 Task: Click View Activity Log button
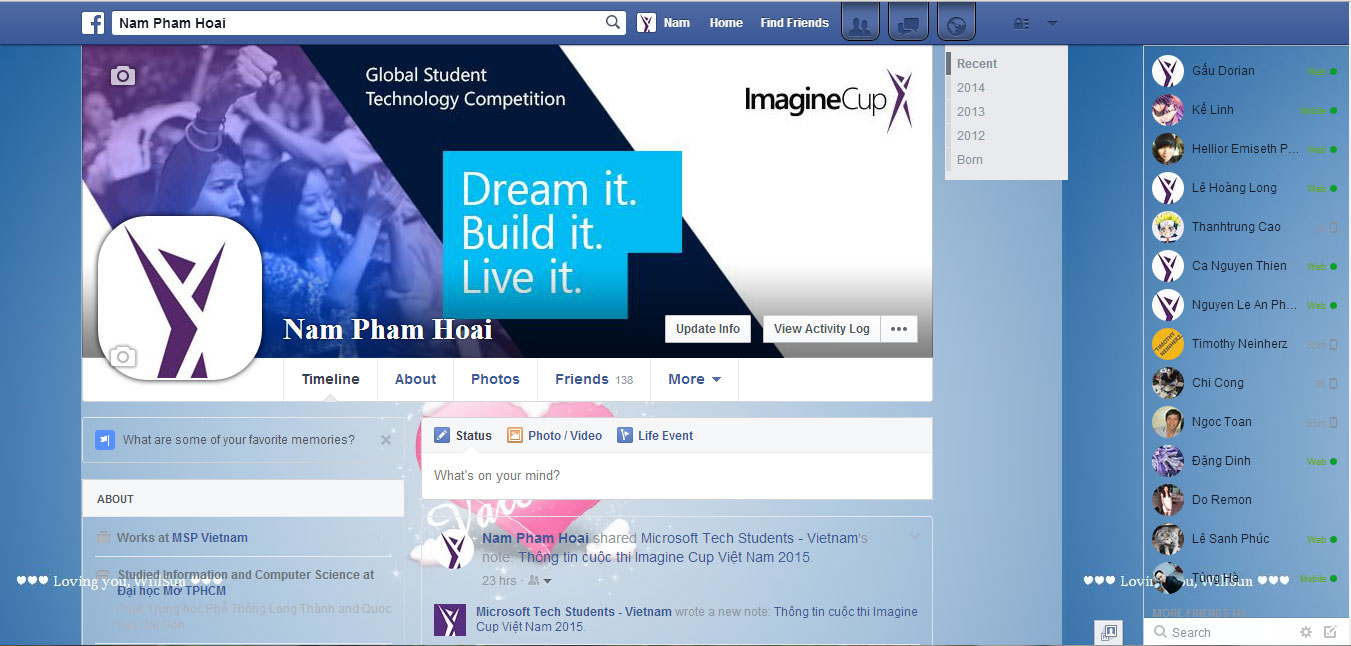821,329
